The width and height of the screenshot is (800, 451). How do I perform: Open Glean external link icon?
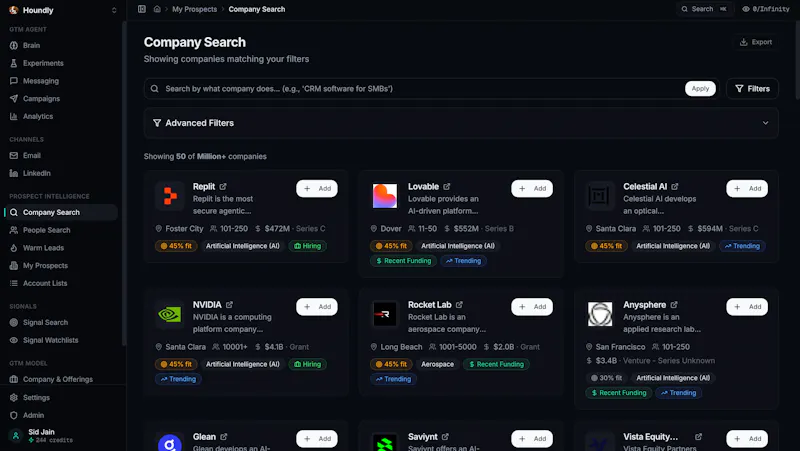click(223, 437)
